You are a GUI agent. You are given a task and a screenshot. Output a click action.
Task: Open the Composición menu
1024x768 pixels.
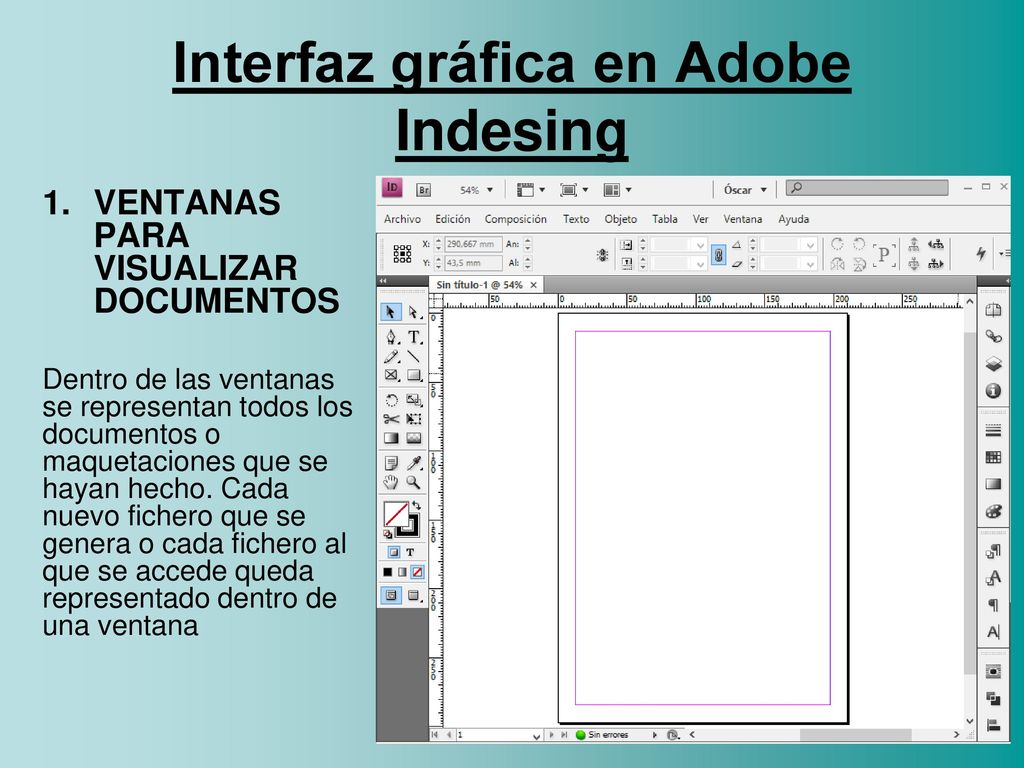[515, 219]
